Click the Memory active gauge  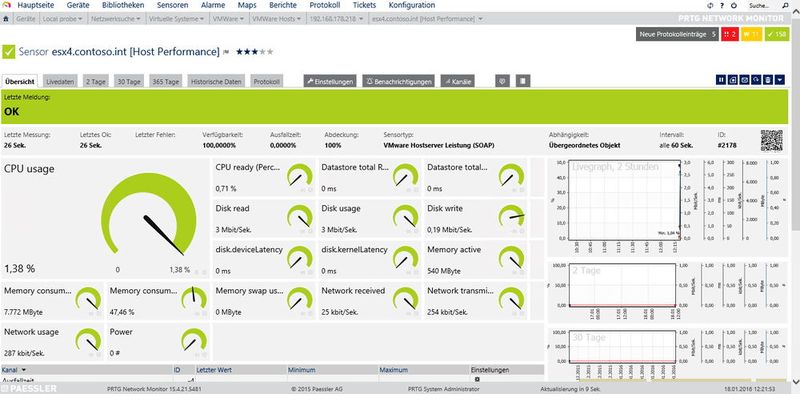coord(511,257)
